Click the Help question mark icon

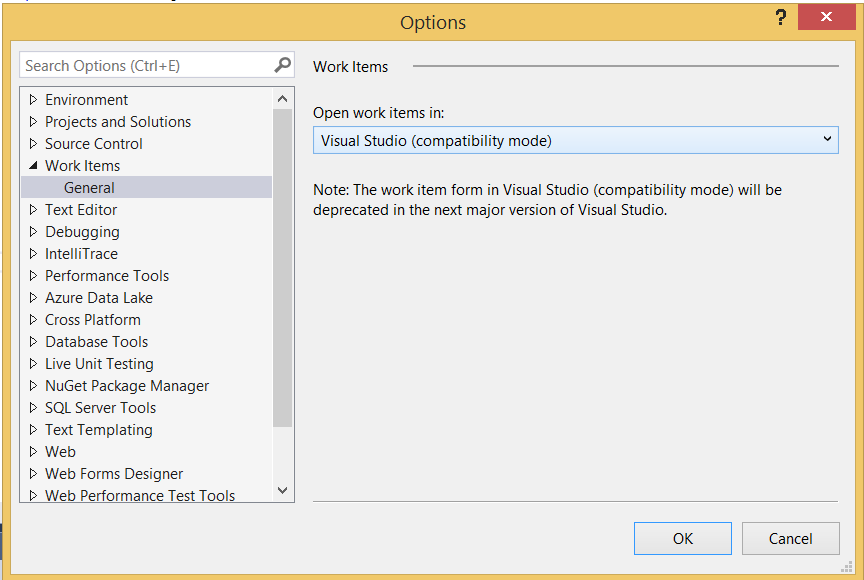point(780,17)
